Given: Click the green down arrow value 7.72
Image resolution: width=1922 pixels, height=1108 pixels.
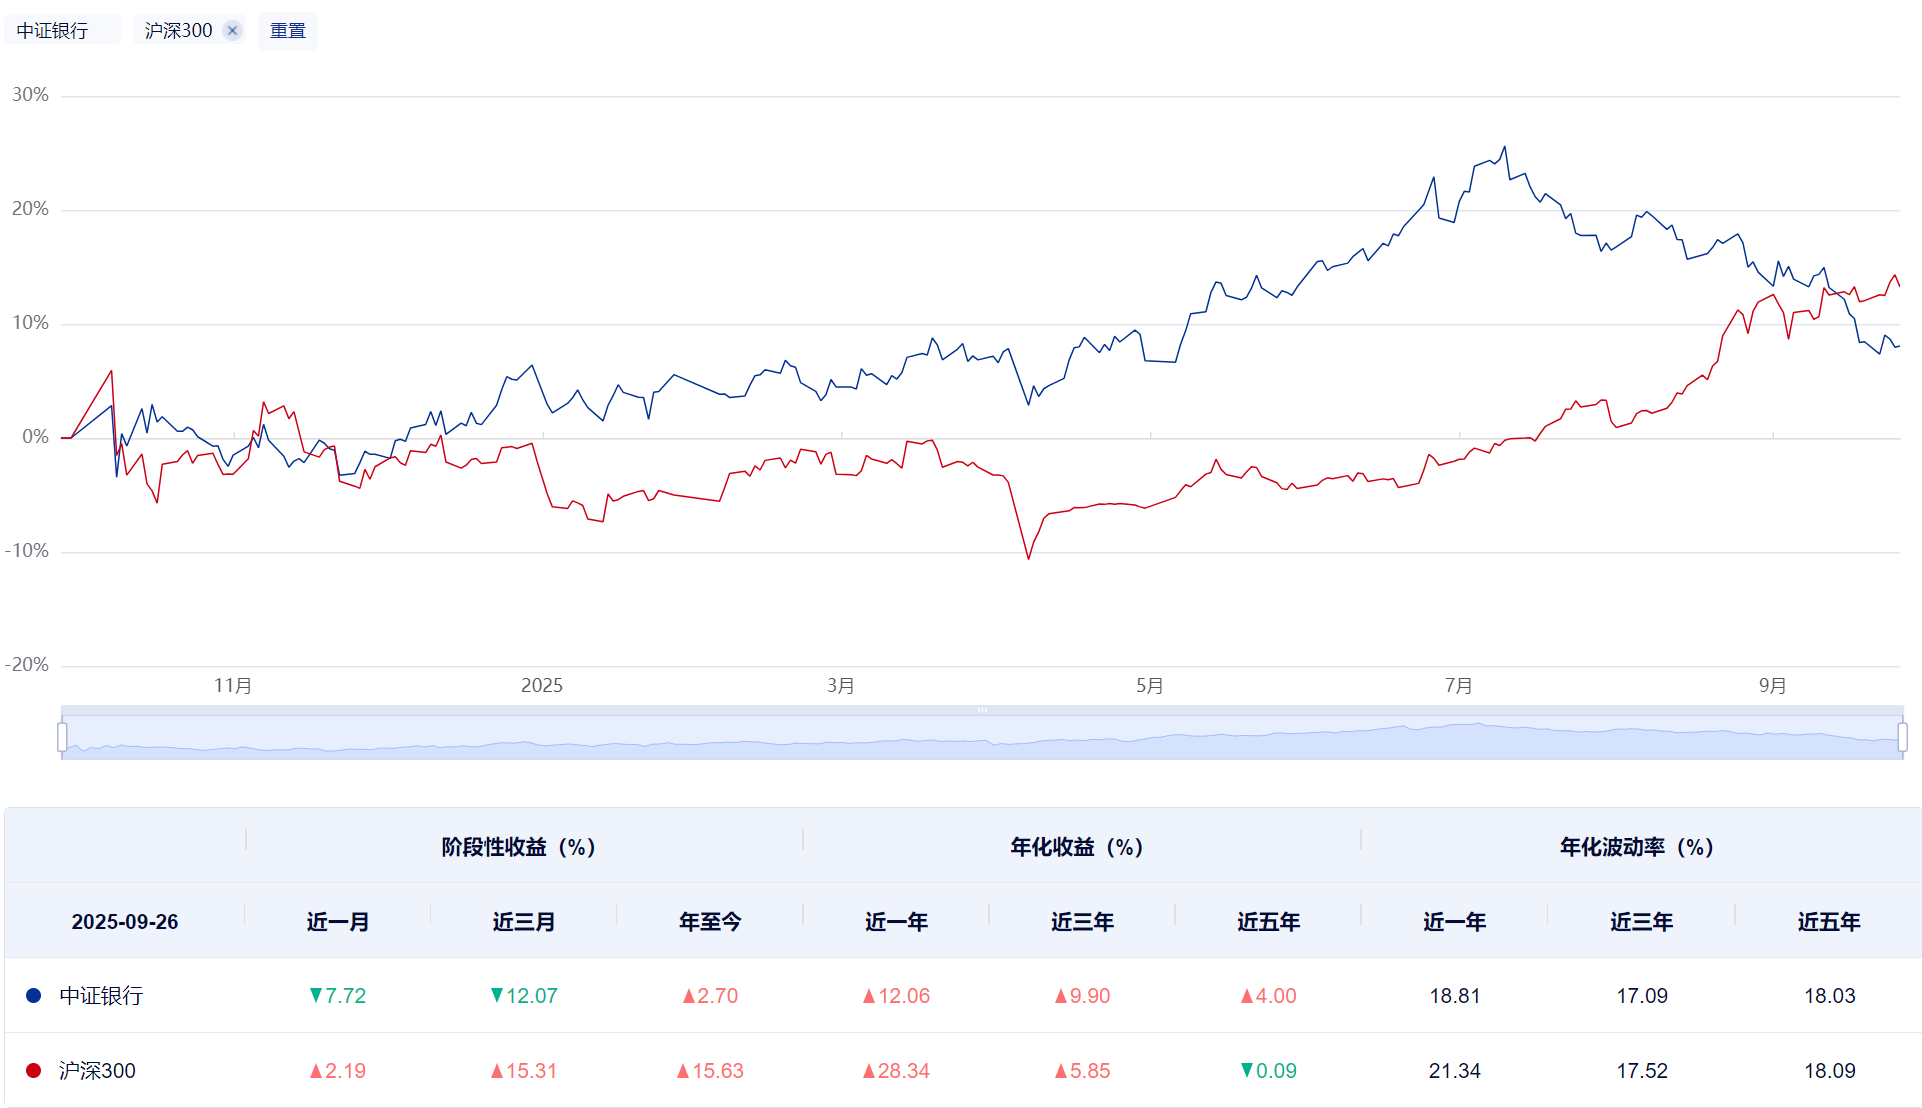Looking at the screenshot, I should [x=337, y=996].
